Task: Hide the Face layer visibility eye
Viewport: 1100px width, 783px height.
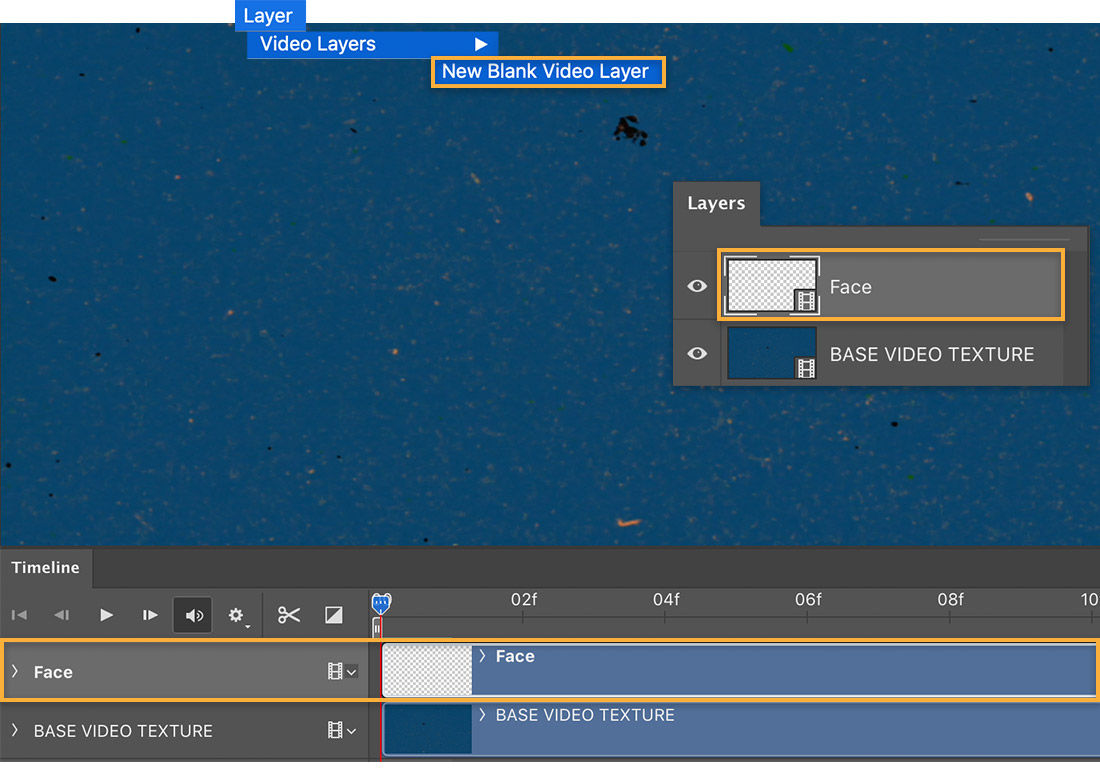Action: pyautogui.click(x=697, y=285)
